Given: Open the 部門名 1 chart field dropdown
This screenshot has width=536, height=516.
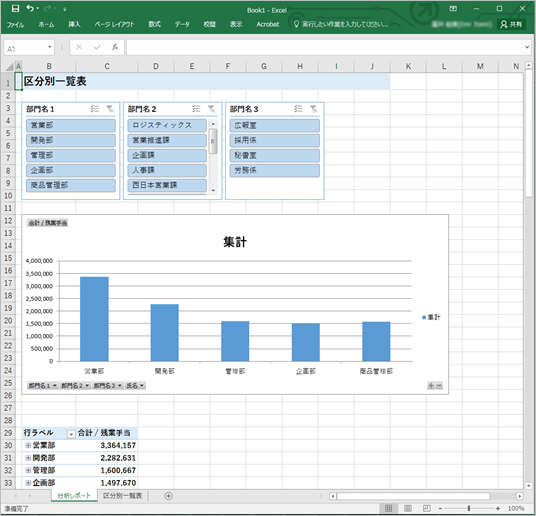Looking at the screenshot, I should point(43,386).
